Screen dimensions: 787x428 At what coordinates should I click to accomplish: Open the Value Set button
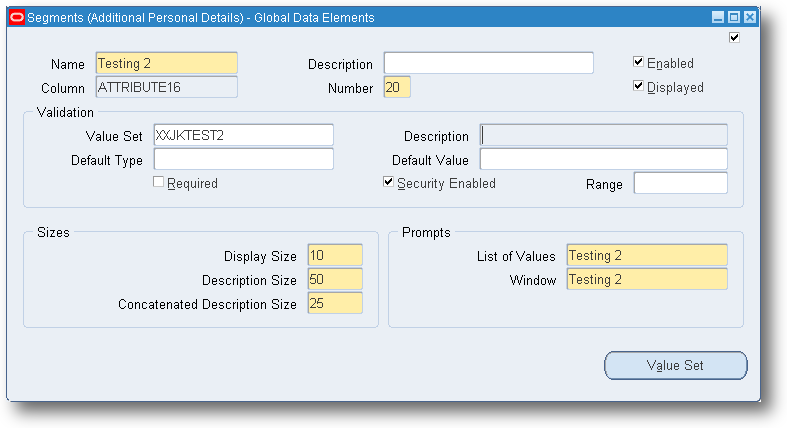pos(676,365)
